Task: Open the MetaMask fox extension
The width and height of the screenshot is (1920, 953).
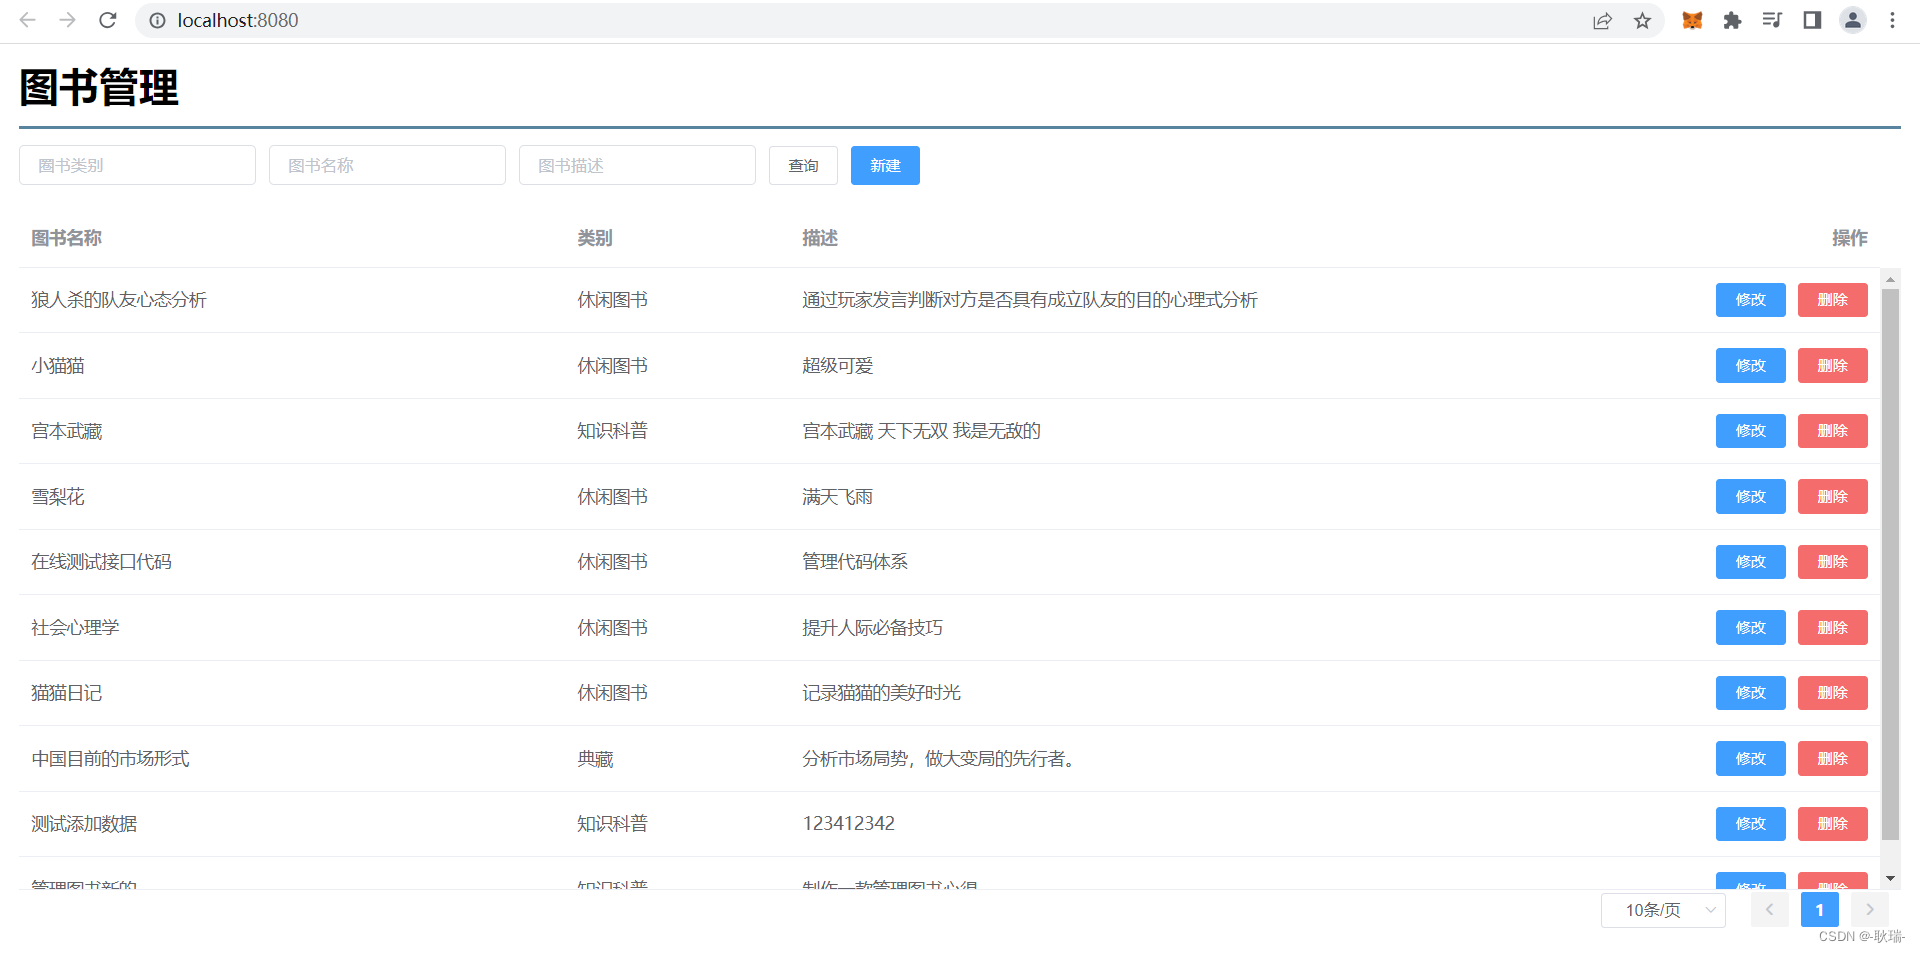Action: (1692, 20)
